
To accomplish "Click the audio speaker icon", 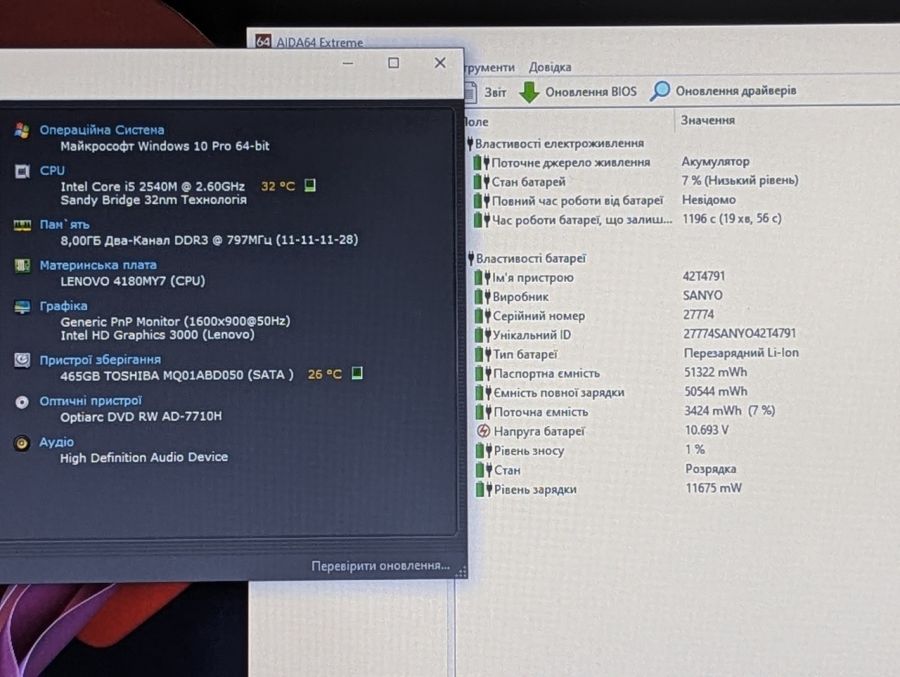I will pos(22,443).
